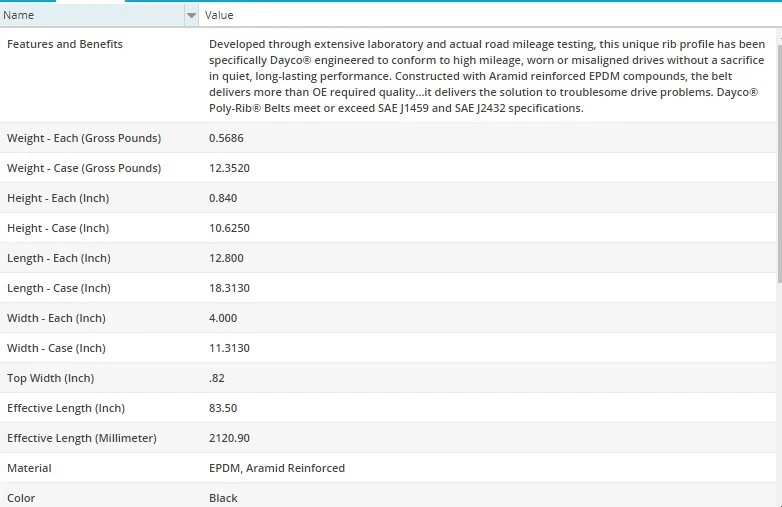
Task: Click the Height - Case (Inch) label
Action: (58, 228)
